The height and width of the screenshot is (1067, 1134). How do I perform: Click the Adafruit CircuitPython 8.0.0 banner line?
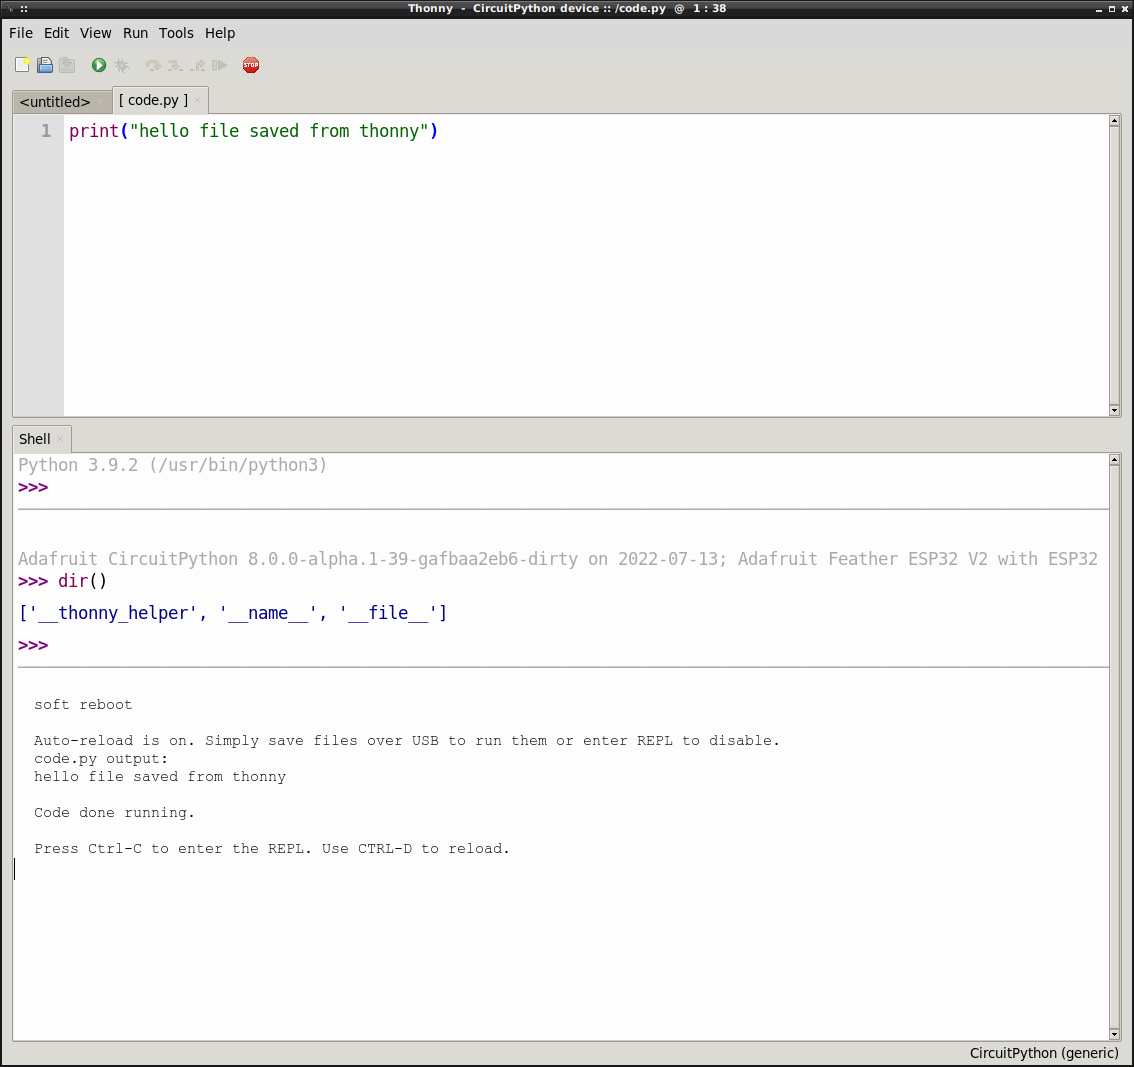(558, 559)
